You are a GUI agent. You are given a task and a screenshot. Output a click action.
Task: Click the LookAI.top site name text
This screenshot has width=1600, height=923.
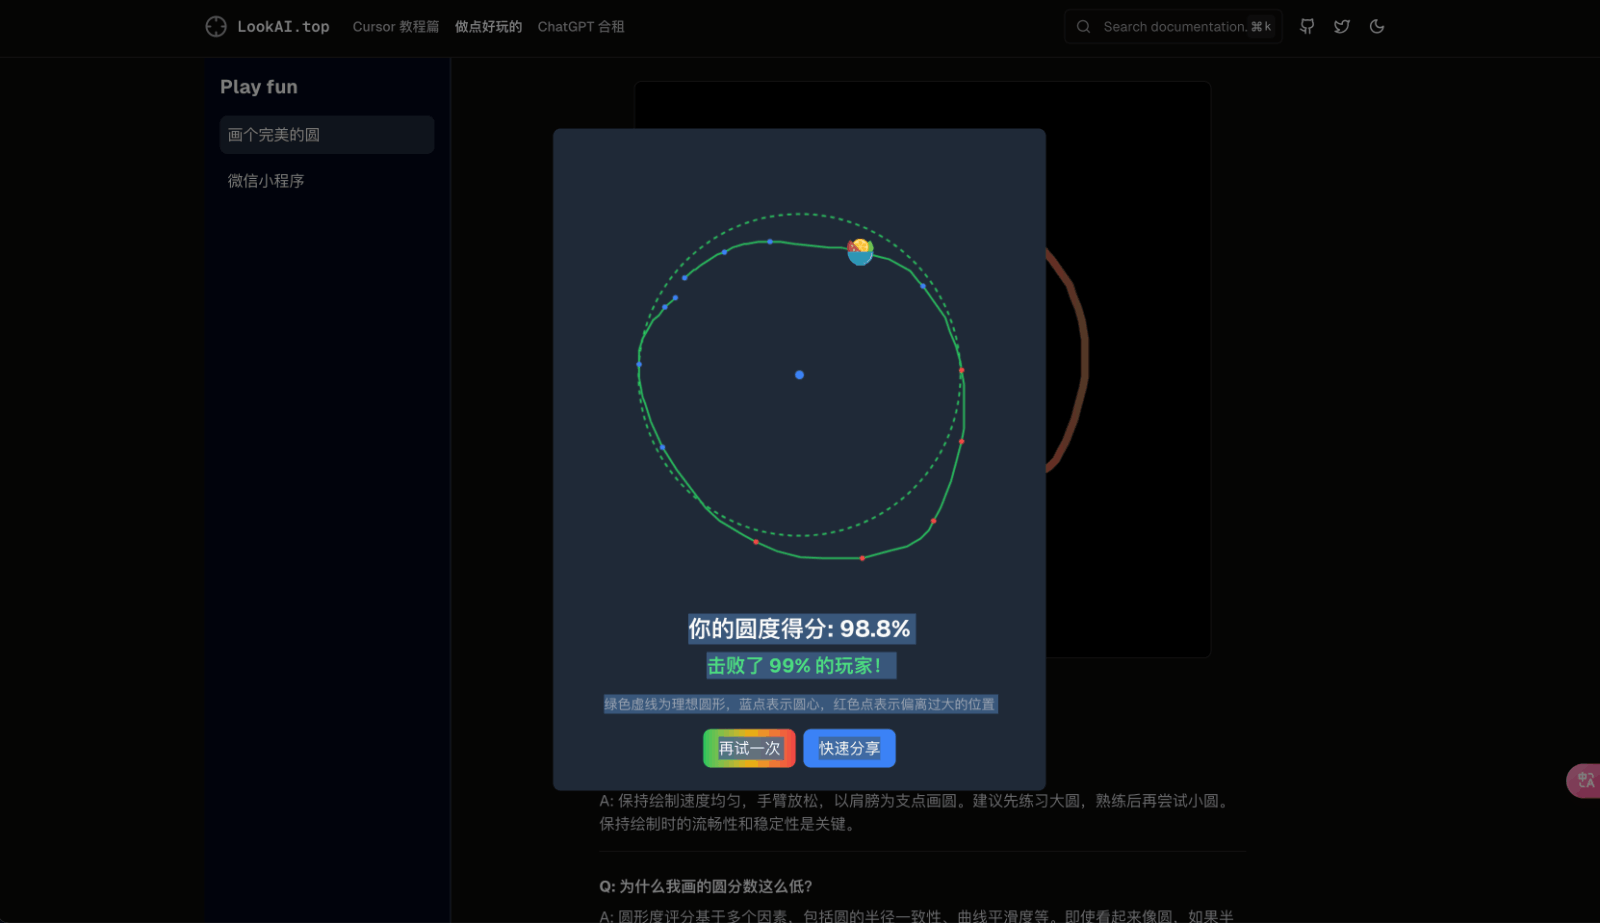pyautogui.click(x=283, y=27)
